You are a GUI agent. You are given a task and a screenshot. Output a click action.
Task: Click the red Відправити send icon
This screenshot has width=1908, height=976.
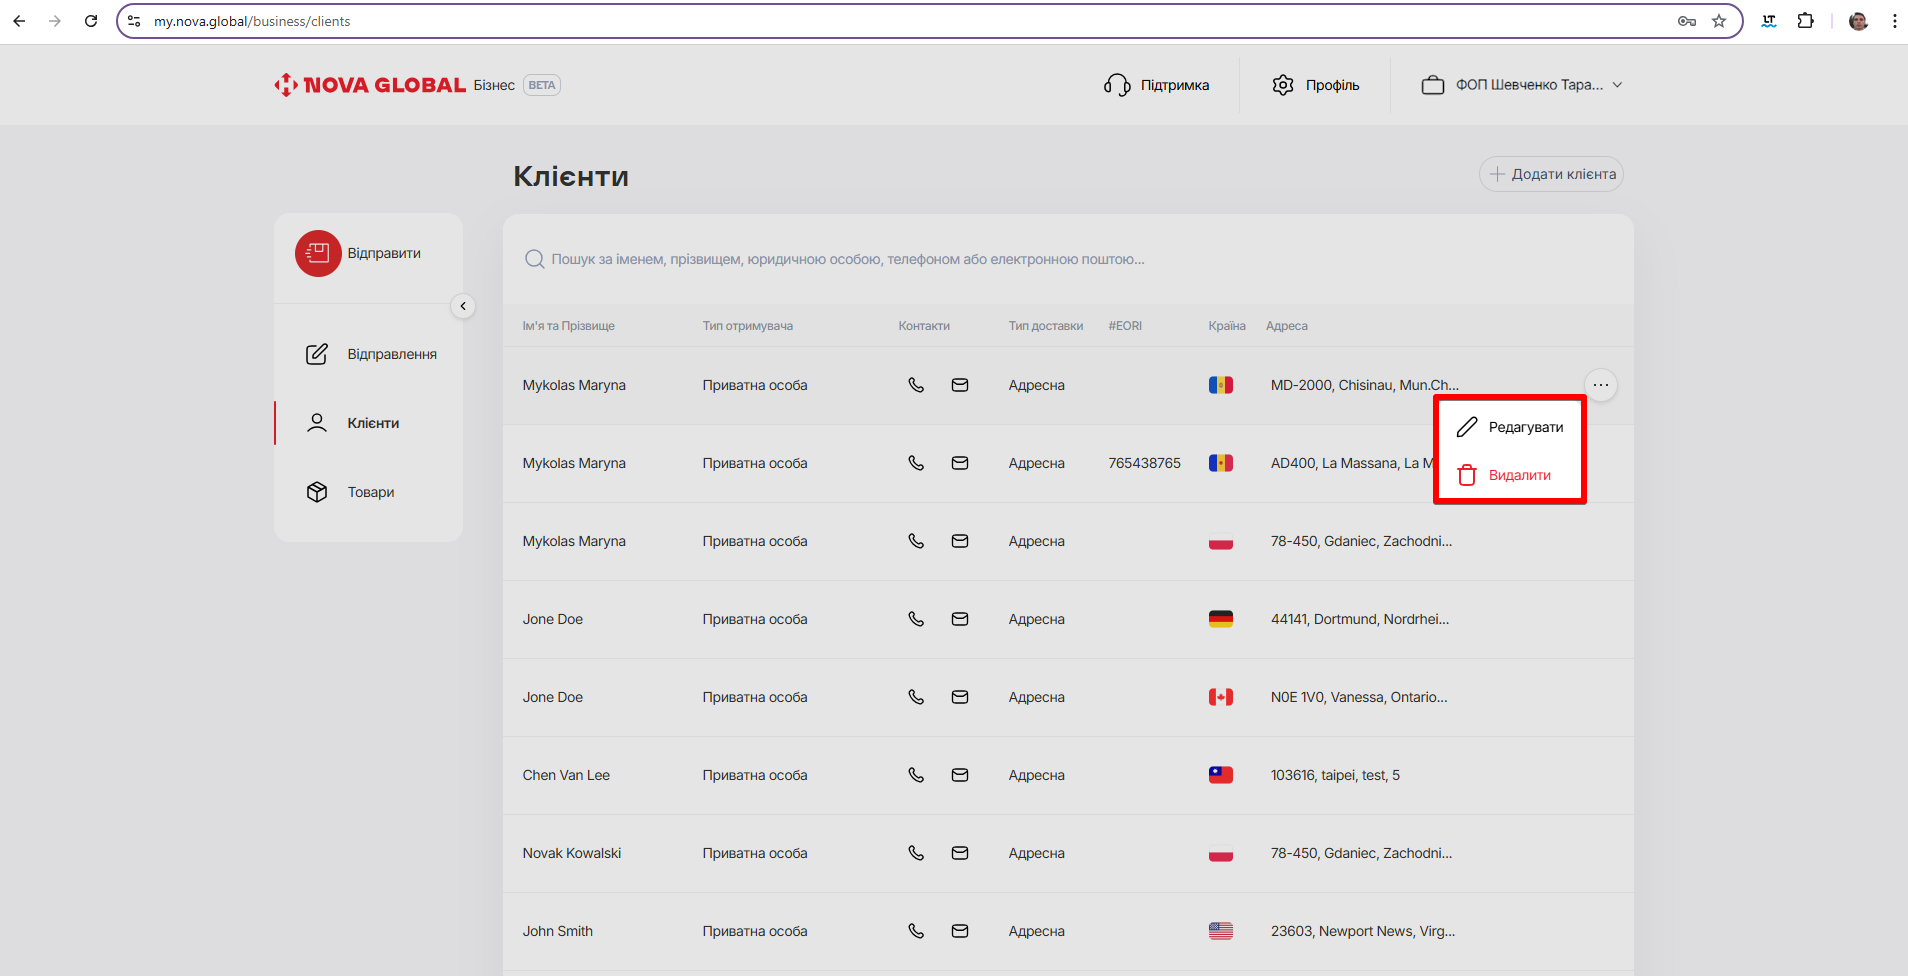coord(318,254)
